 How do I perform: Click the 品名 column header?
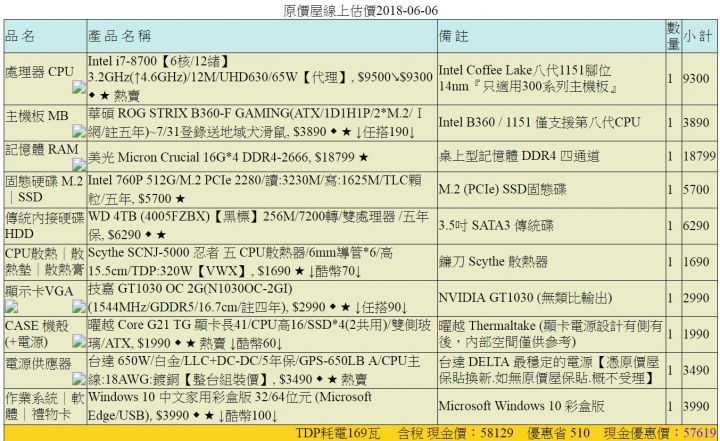tap(20, 36)
